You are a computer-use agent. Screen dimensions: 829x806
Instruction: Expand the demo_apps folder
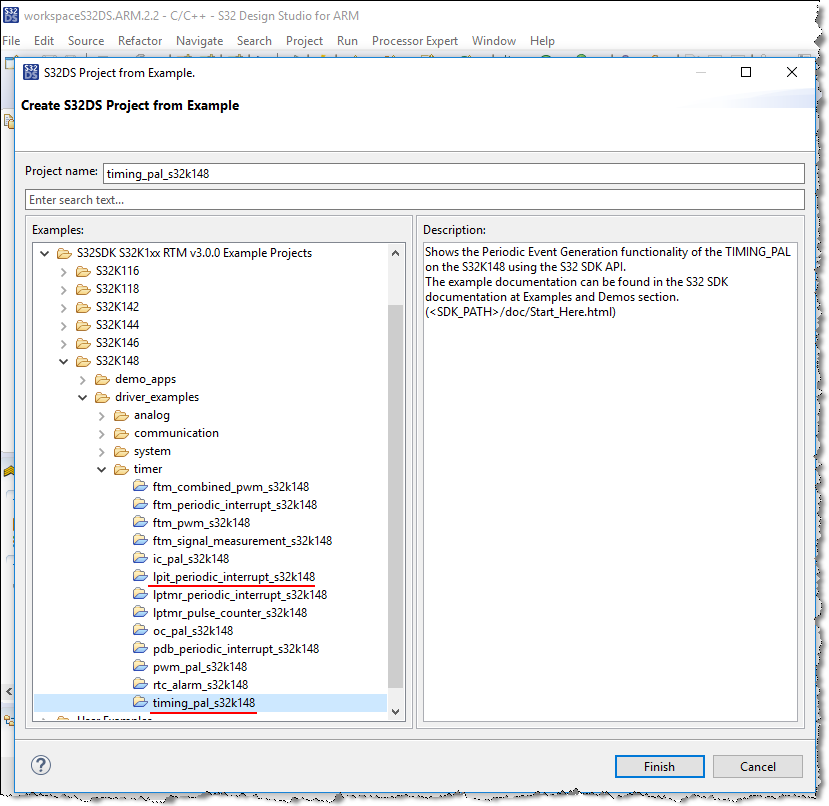click(83, 380)
